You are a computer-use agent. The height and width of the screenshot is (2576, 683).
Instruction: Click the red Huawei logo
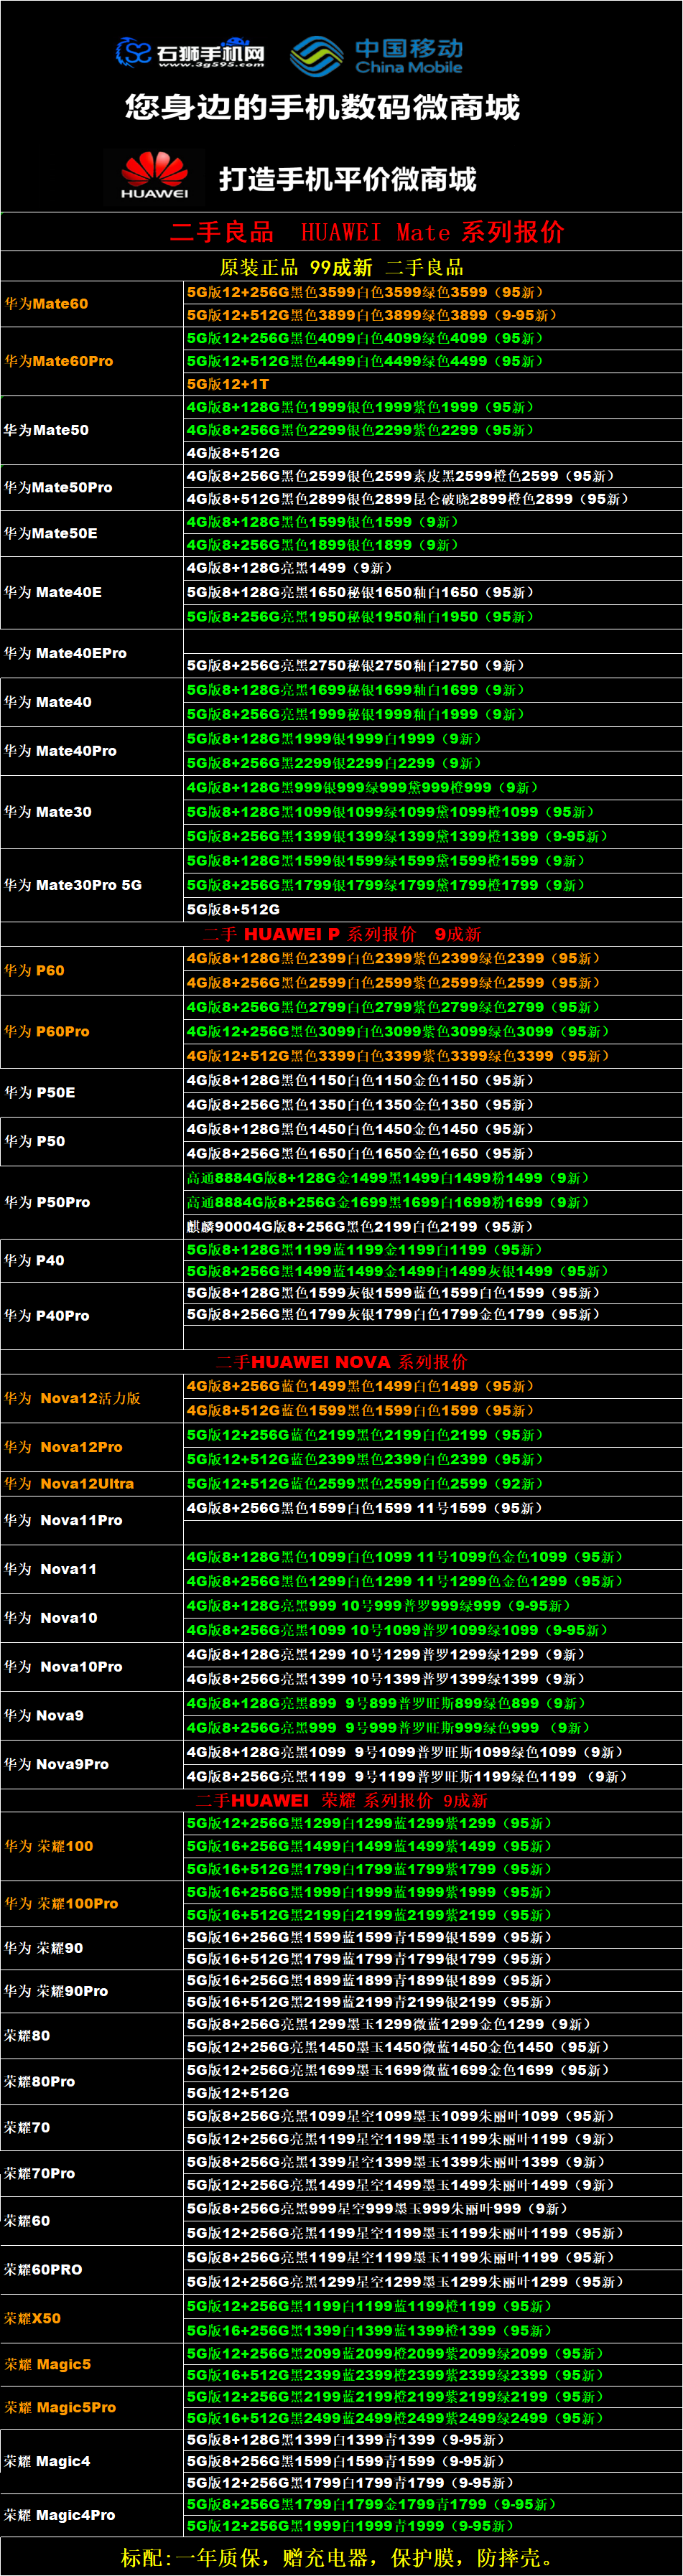154,176
